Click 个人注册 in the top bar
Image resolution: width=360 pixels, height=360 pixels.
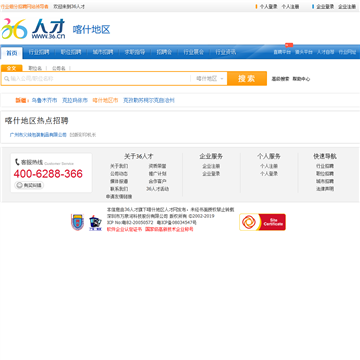click(x=290, y=6)
